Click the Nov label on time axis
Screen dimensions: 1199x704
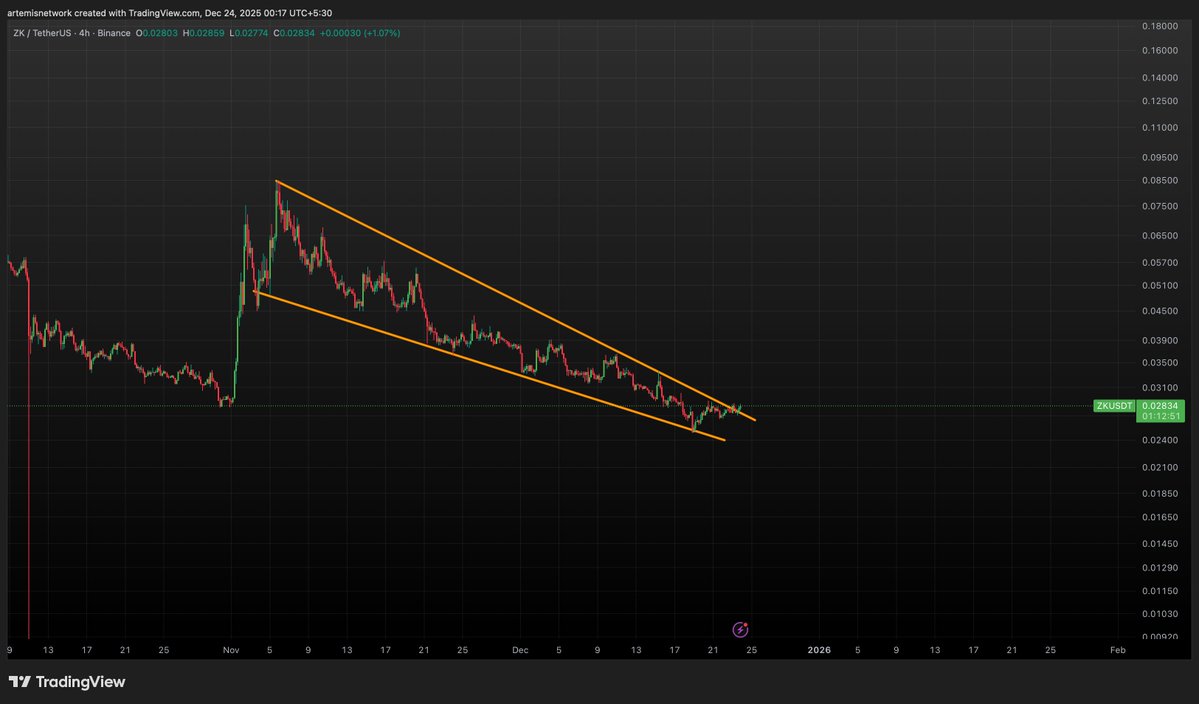[231, 650]
